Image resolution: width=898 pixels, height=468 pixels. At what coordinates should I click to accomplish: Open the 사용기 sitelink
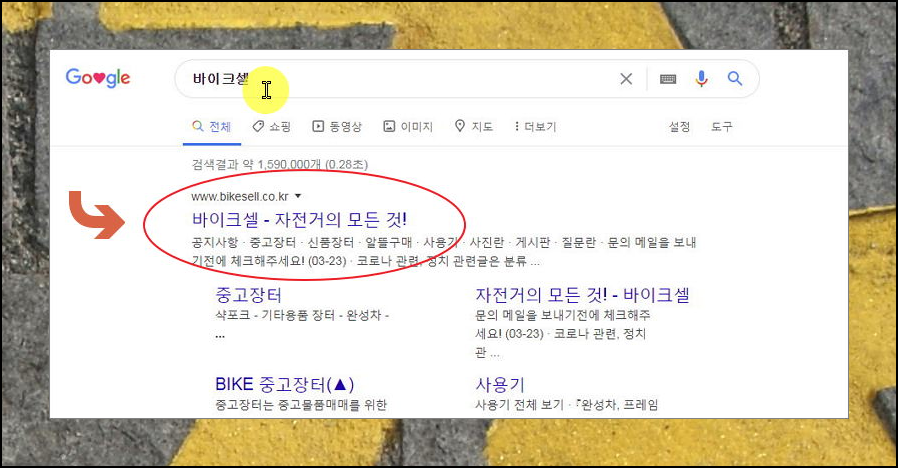(500, 384)
